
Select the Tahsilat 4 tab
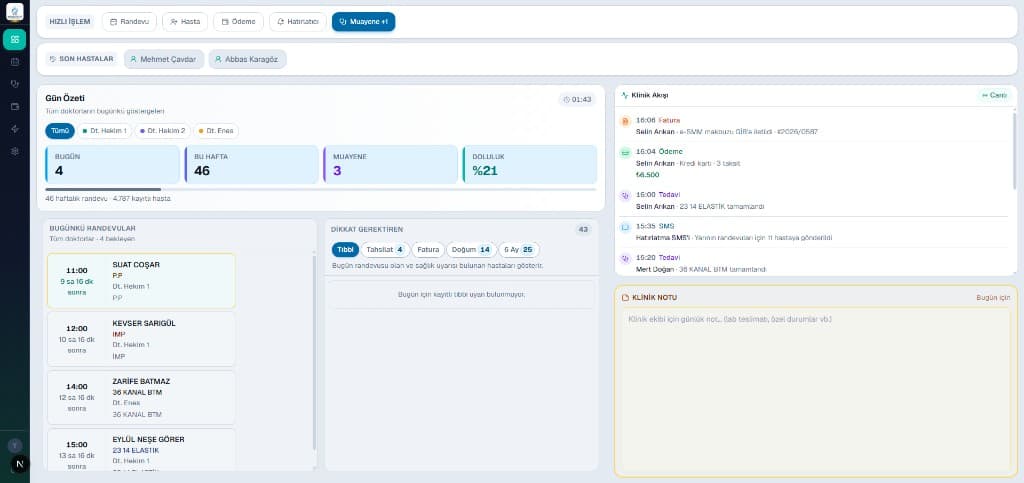point(385,249)
